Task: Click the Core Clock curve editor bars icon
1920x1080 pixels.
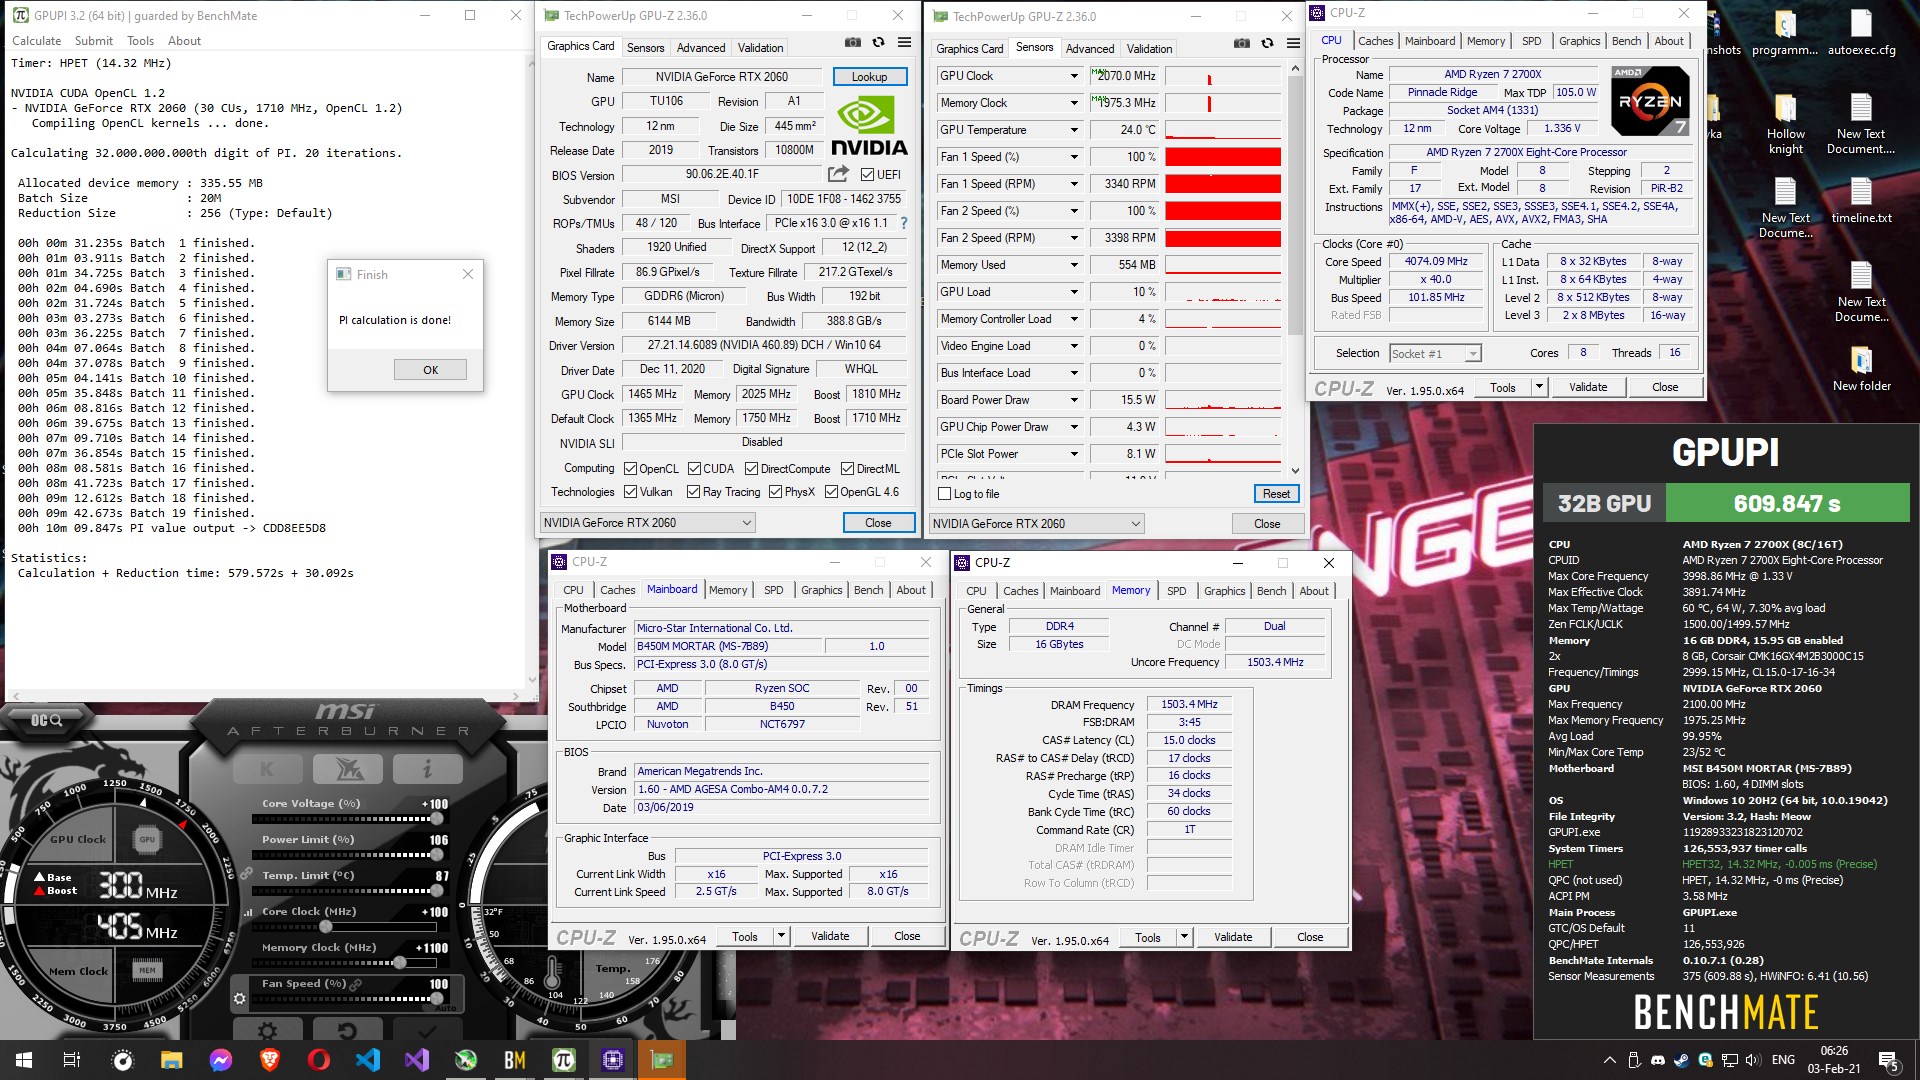Action: [248, 912]
